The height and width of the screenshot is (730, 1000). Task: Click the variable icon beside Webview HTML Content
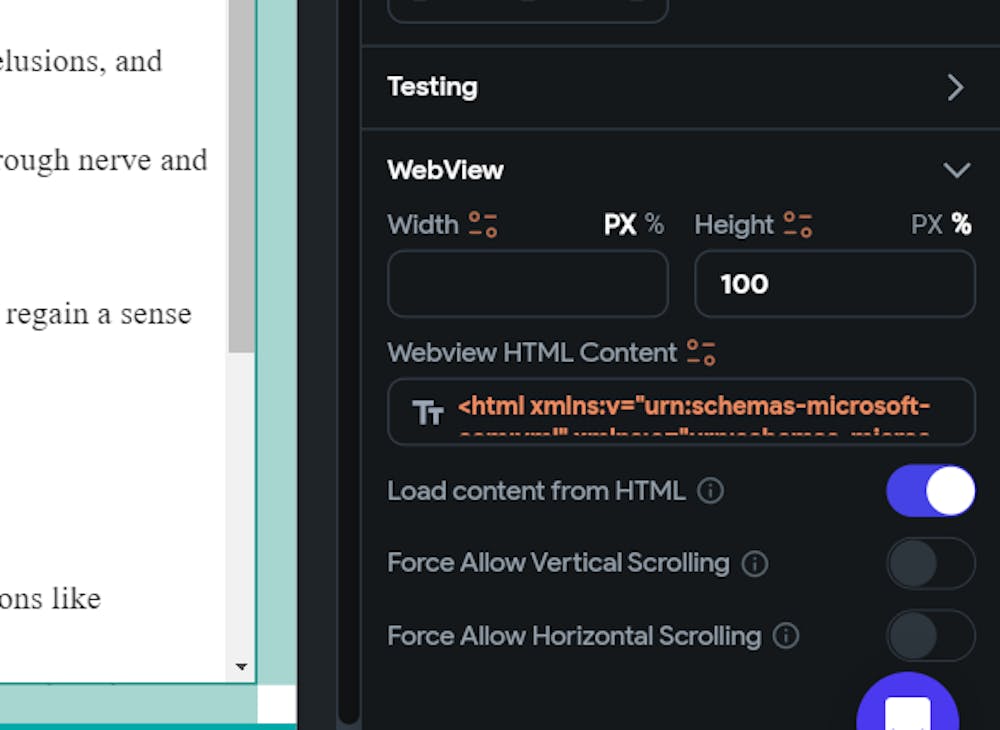pos(701,353)
